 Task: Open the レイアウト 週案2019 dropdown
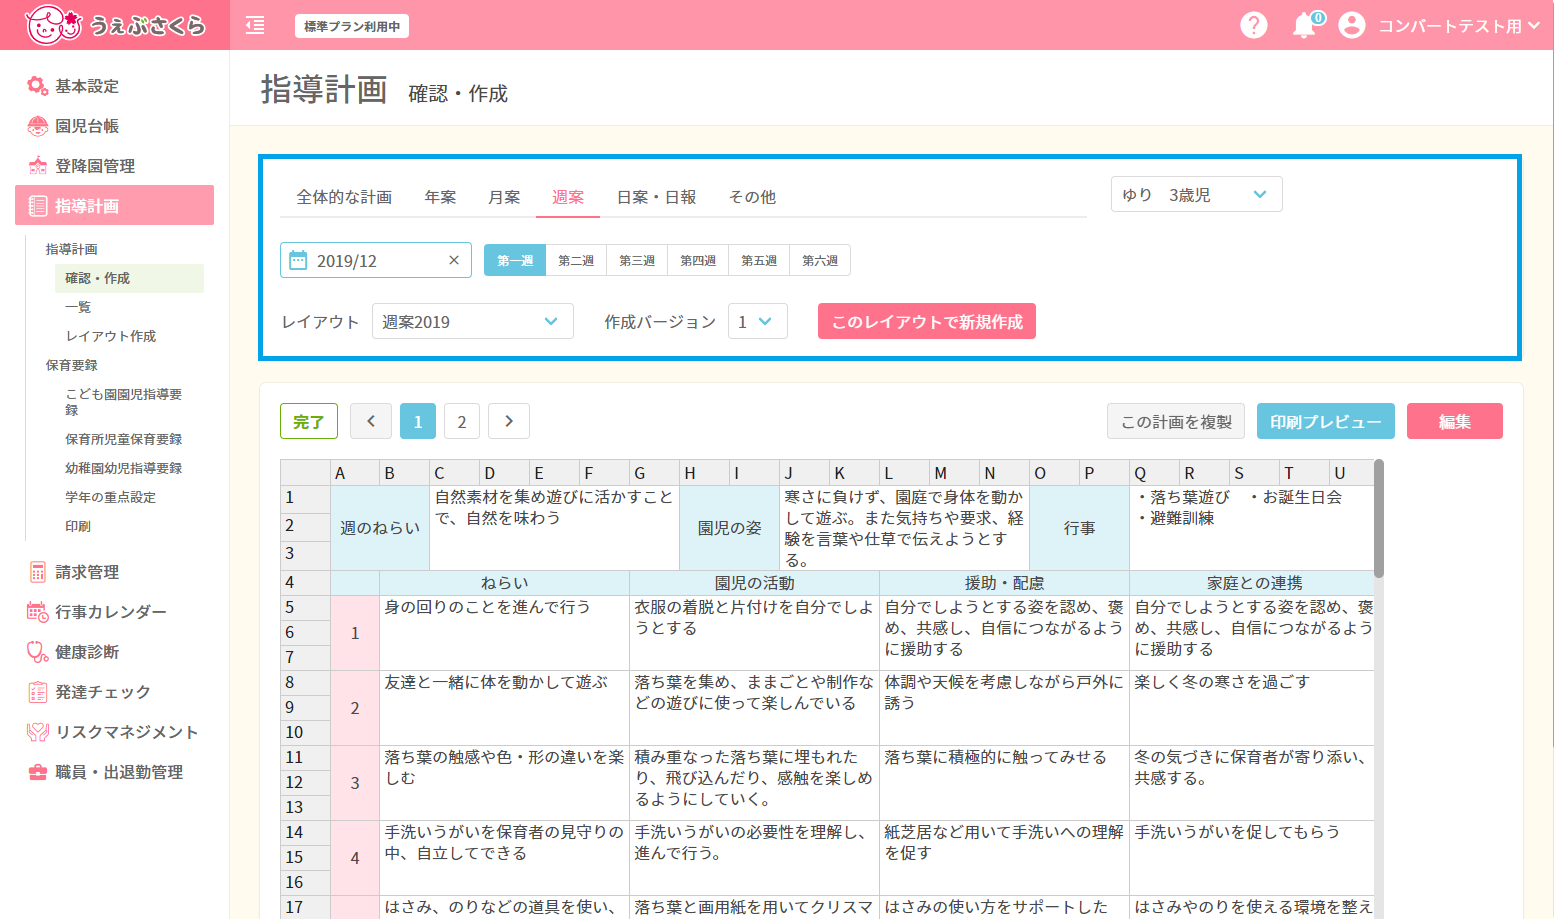click(x=472, y=321)
